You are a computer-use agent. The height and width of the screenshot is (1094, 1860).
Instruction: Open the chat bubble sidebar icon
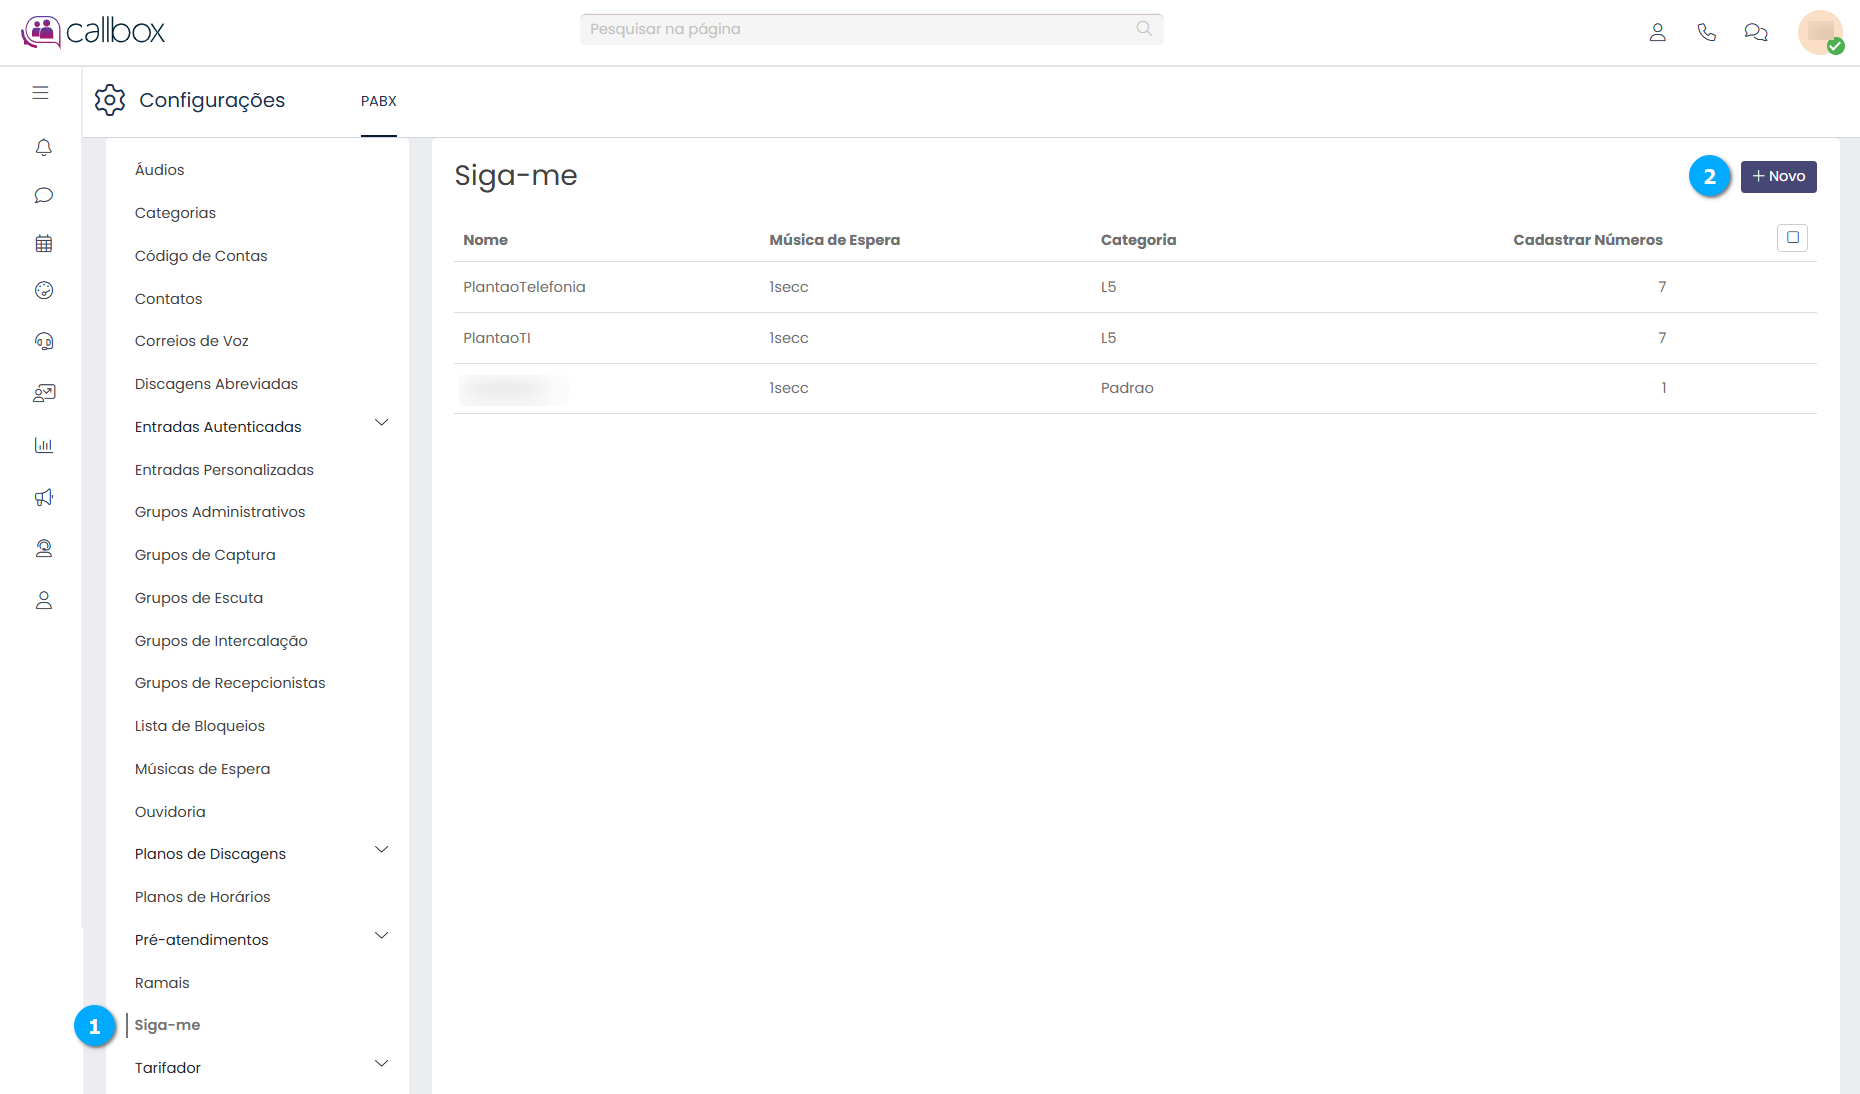tap(43, 195)
